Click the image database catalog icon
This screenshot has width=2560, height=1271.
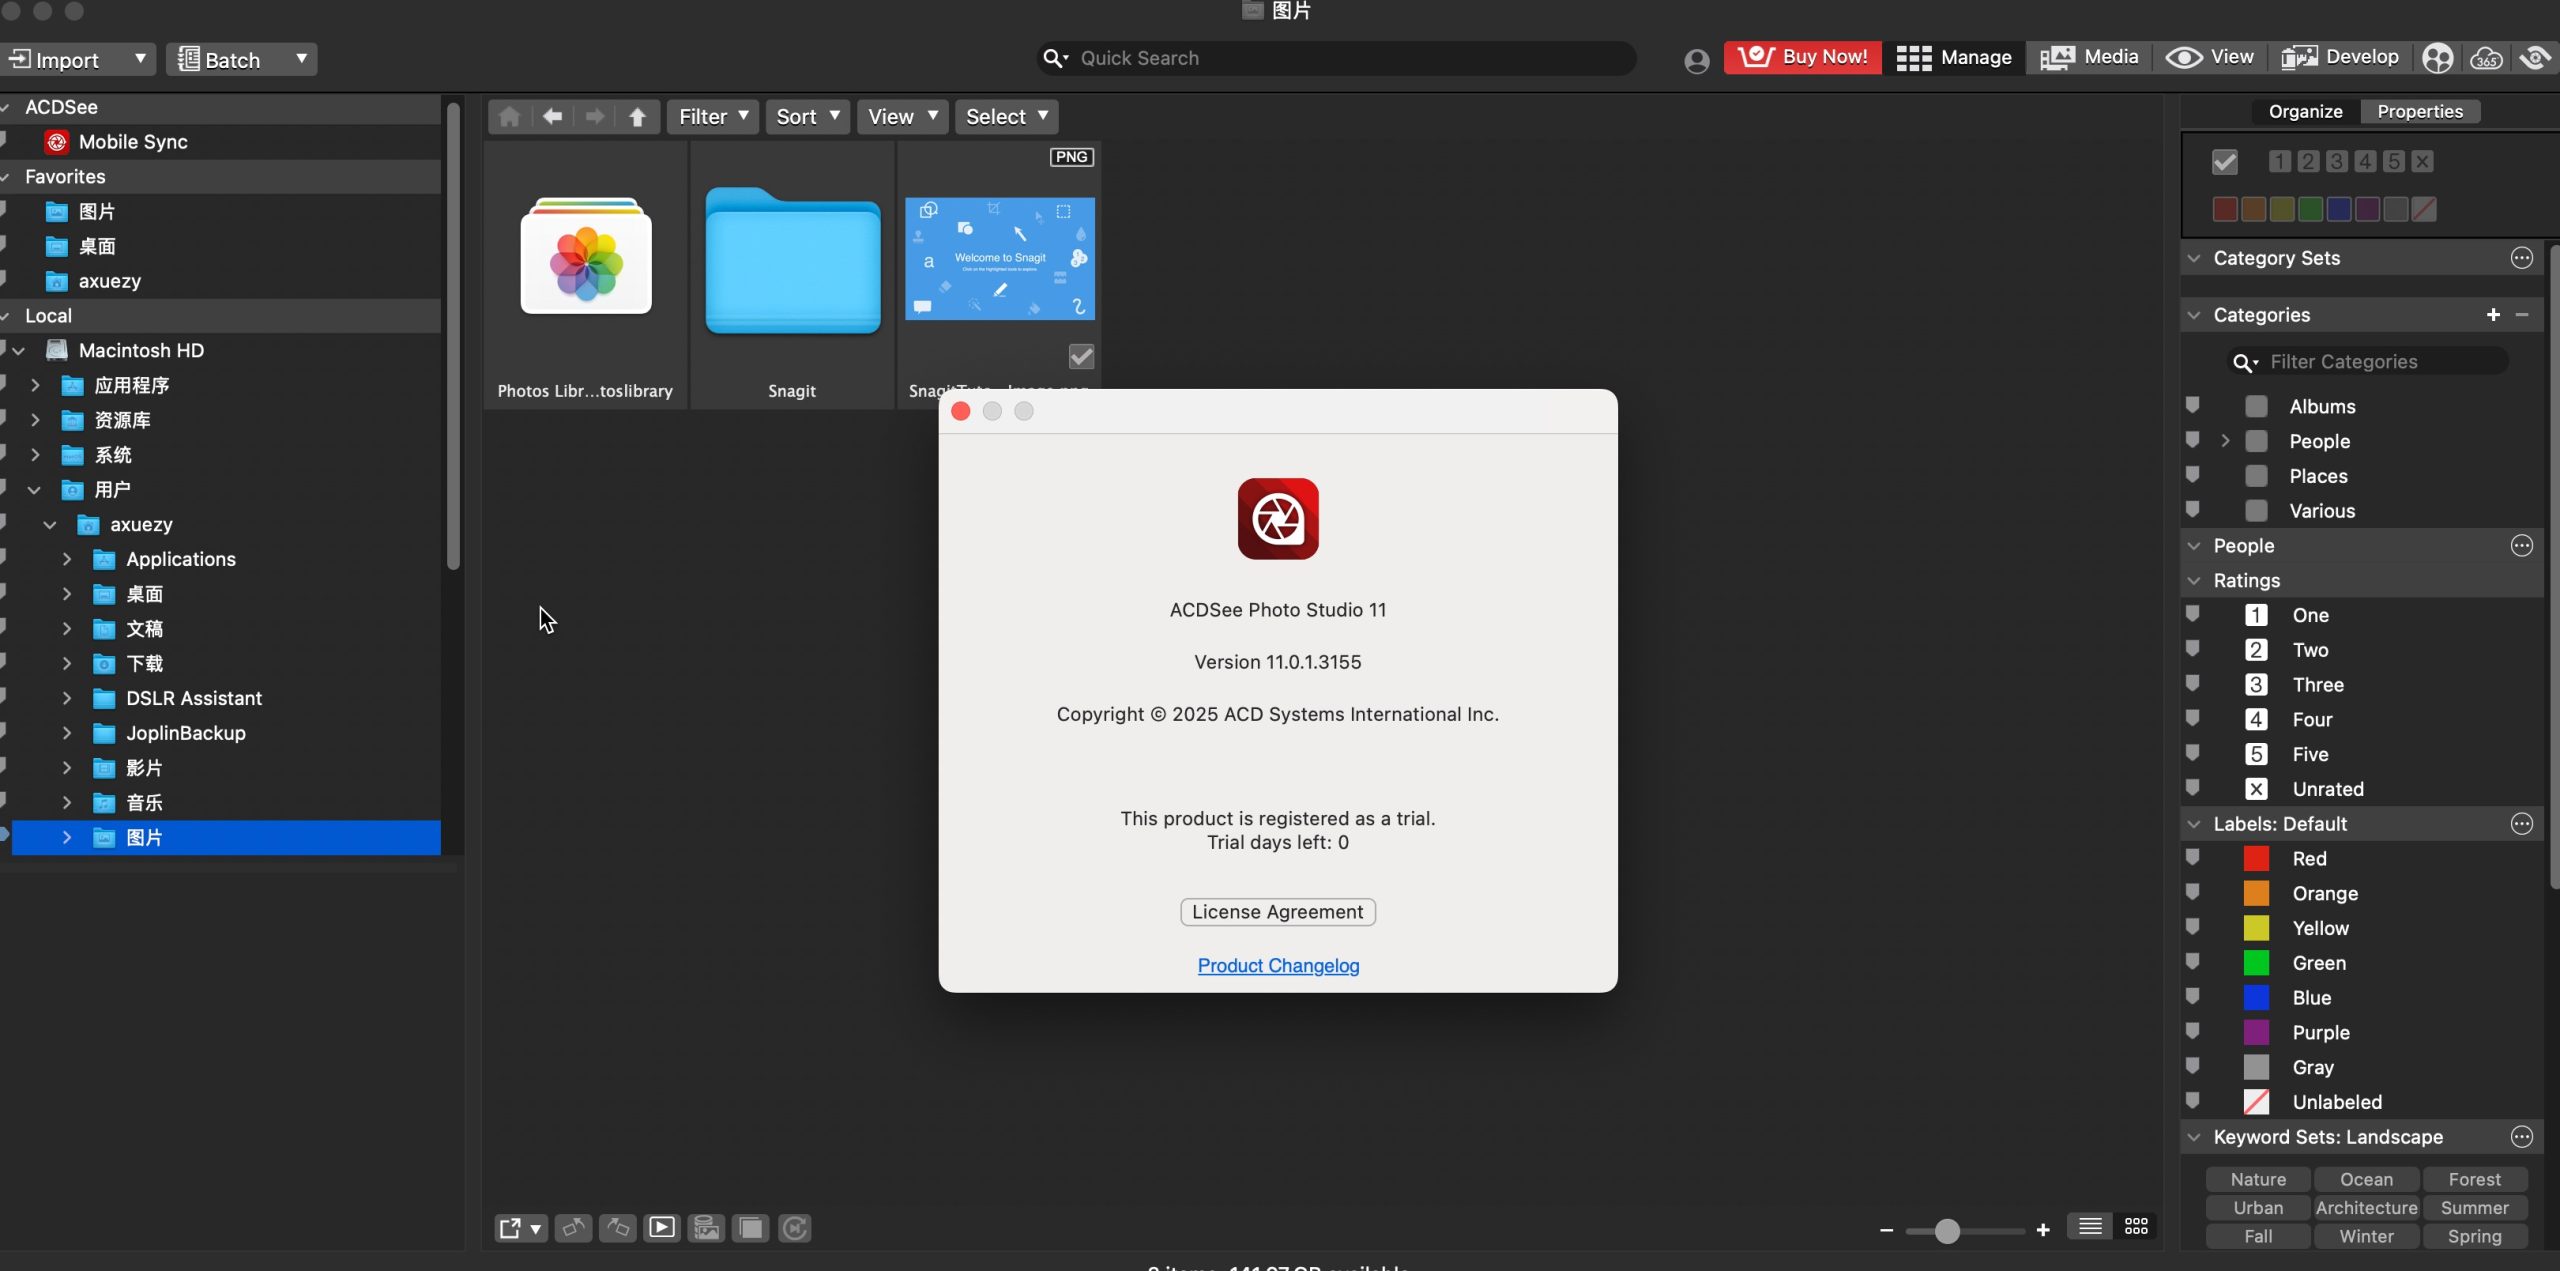tap(706, 1228)
